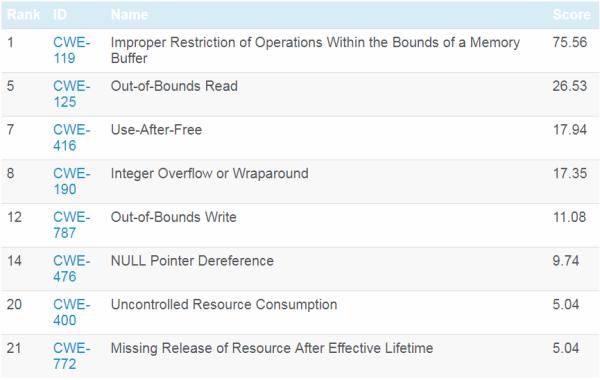The height and width of the screenshot is (380, 600).
Task: Open the CWE-476 link
Action: pyautogui.click(x=72, y=268)
